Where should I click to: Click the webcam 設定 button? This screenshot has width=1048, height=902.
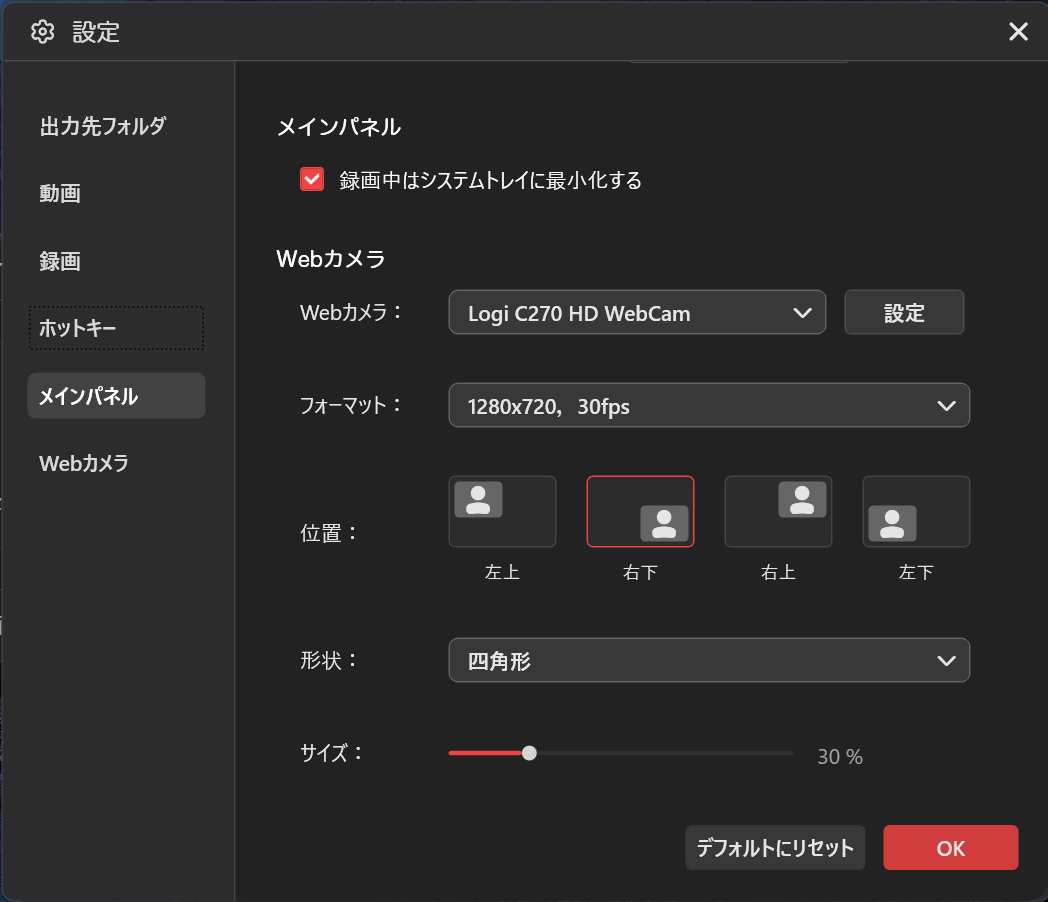[904, 313]
